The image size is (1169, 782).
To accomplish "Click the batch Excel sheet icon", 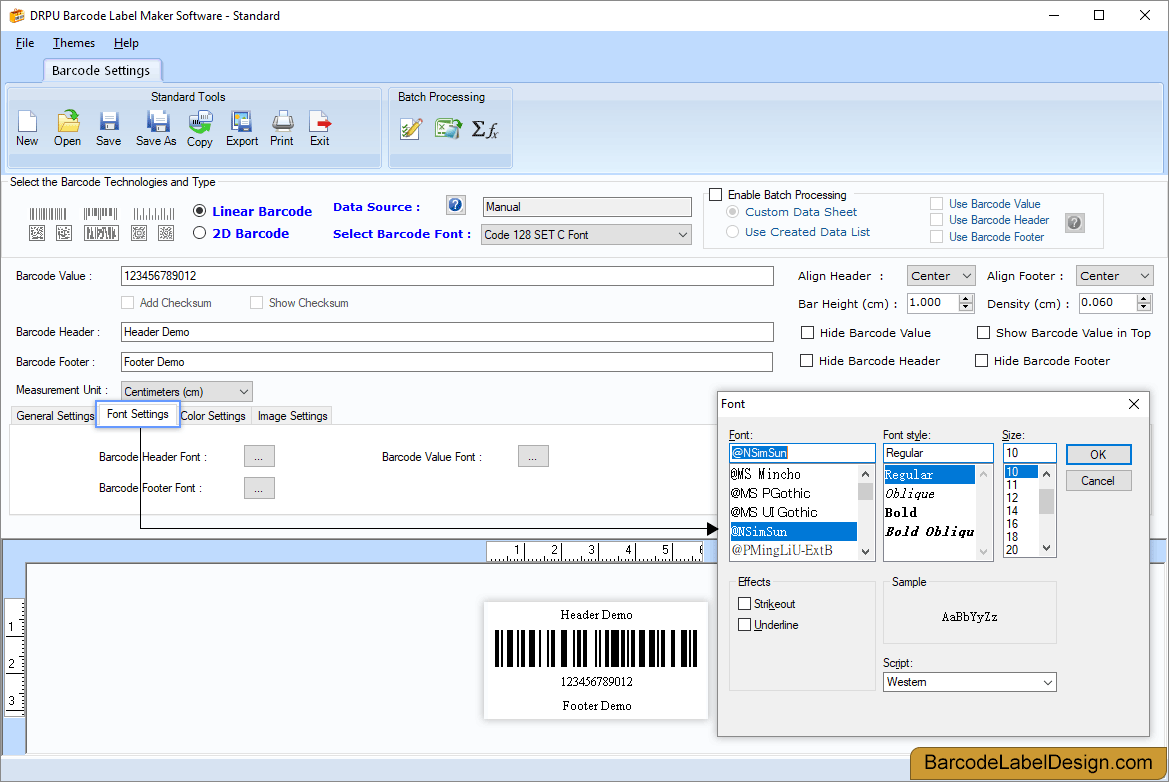I will (448, 128).
